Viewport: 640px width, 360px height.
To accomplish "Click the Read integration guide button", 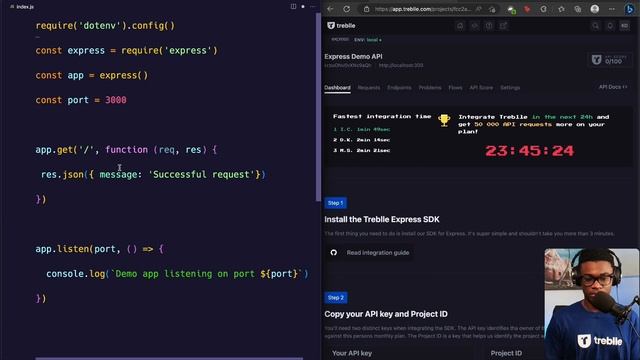I will point(369,253).
